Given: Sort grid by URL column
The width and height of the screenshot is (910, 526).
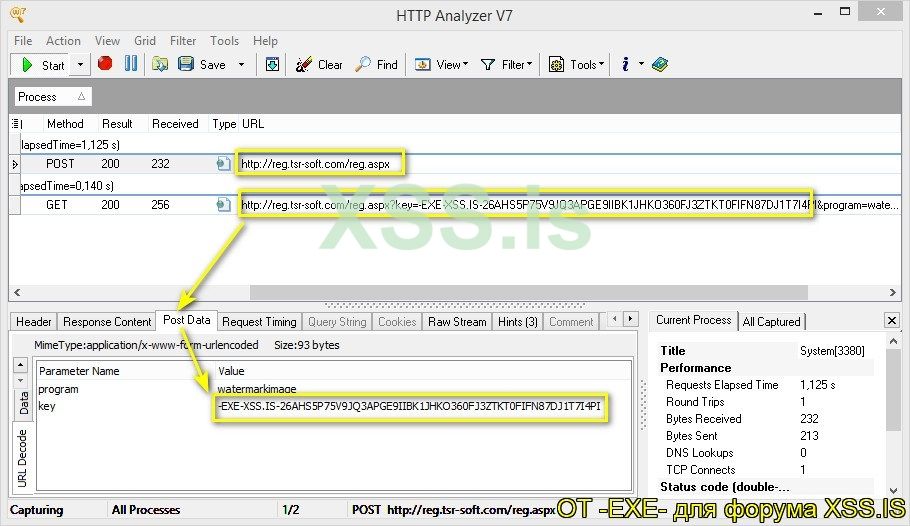Looking at the screenshot, I should coord(253,124).
